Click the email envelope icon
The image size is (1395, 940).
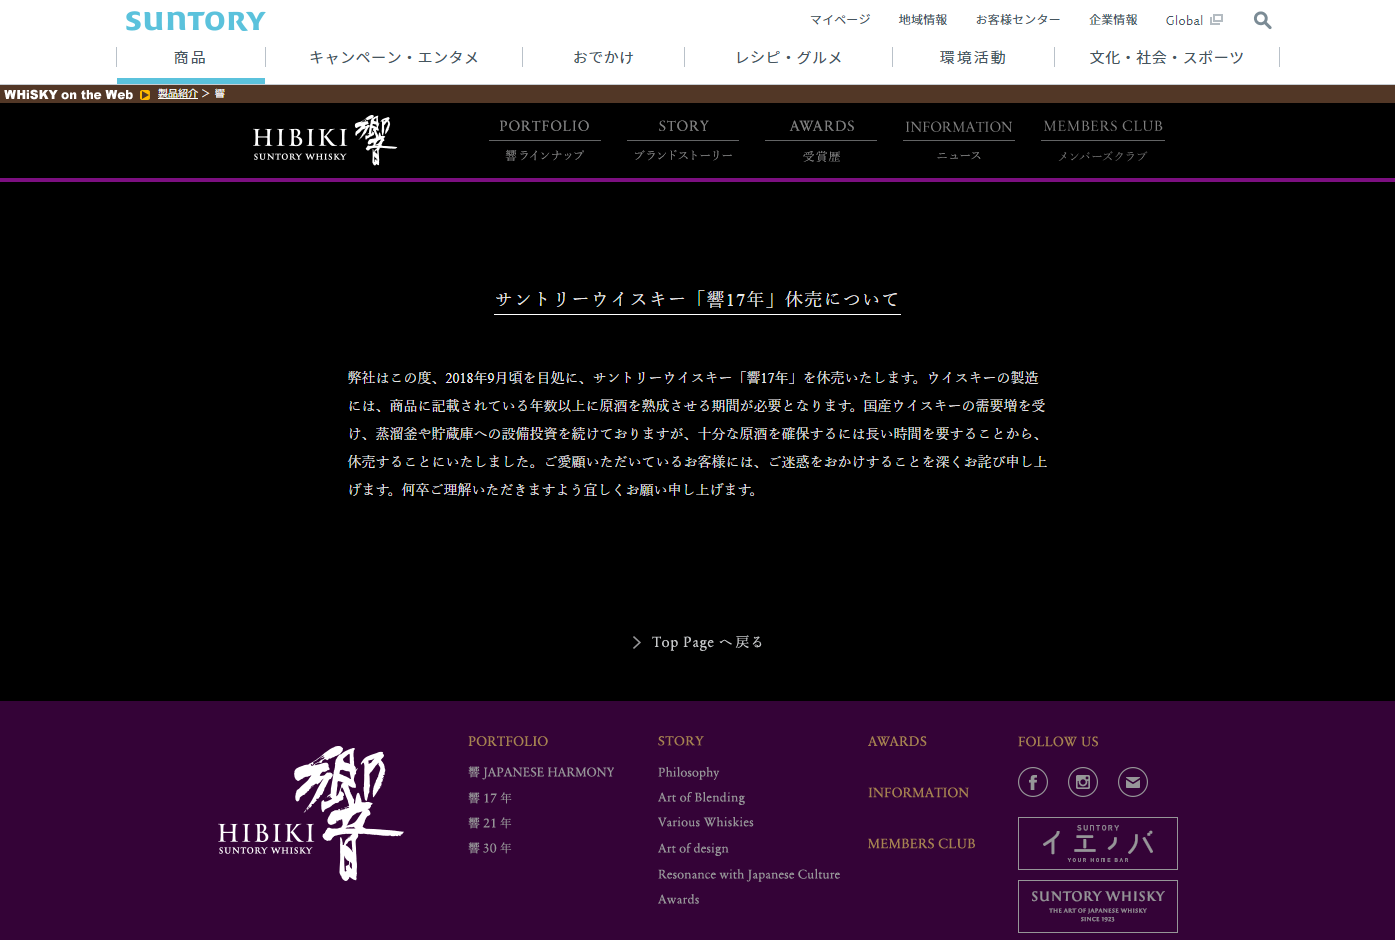click(1133, 782)
